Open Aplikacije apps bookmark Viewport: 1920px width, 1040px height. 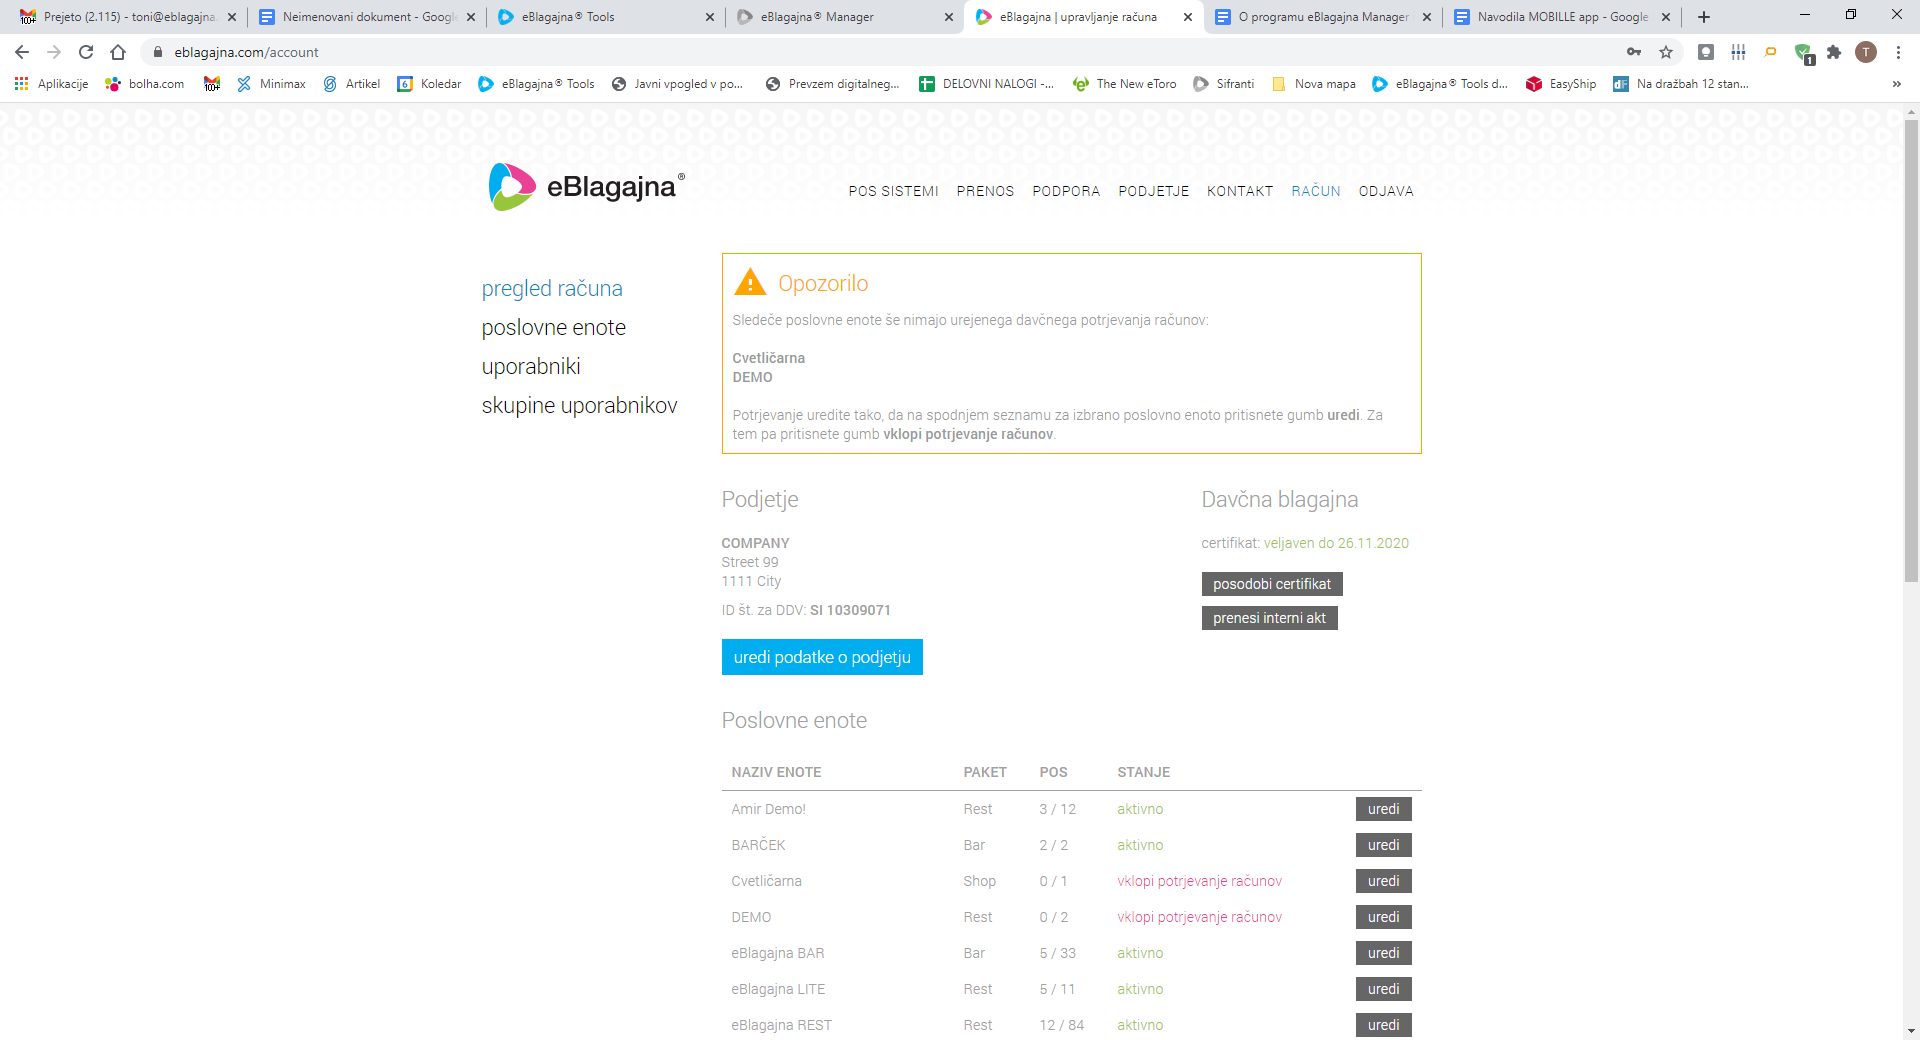52,84
